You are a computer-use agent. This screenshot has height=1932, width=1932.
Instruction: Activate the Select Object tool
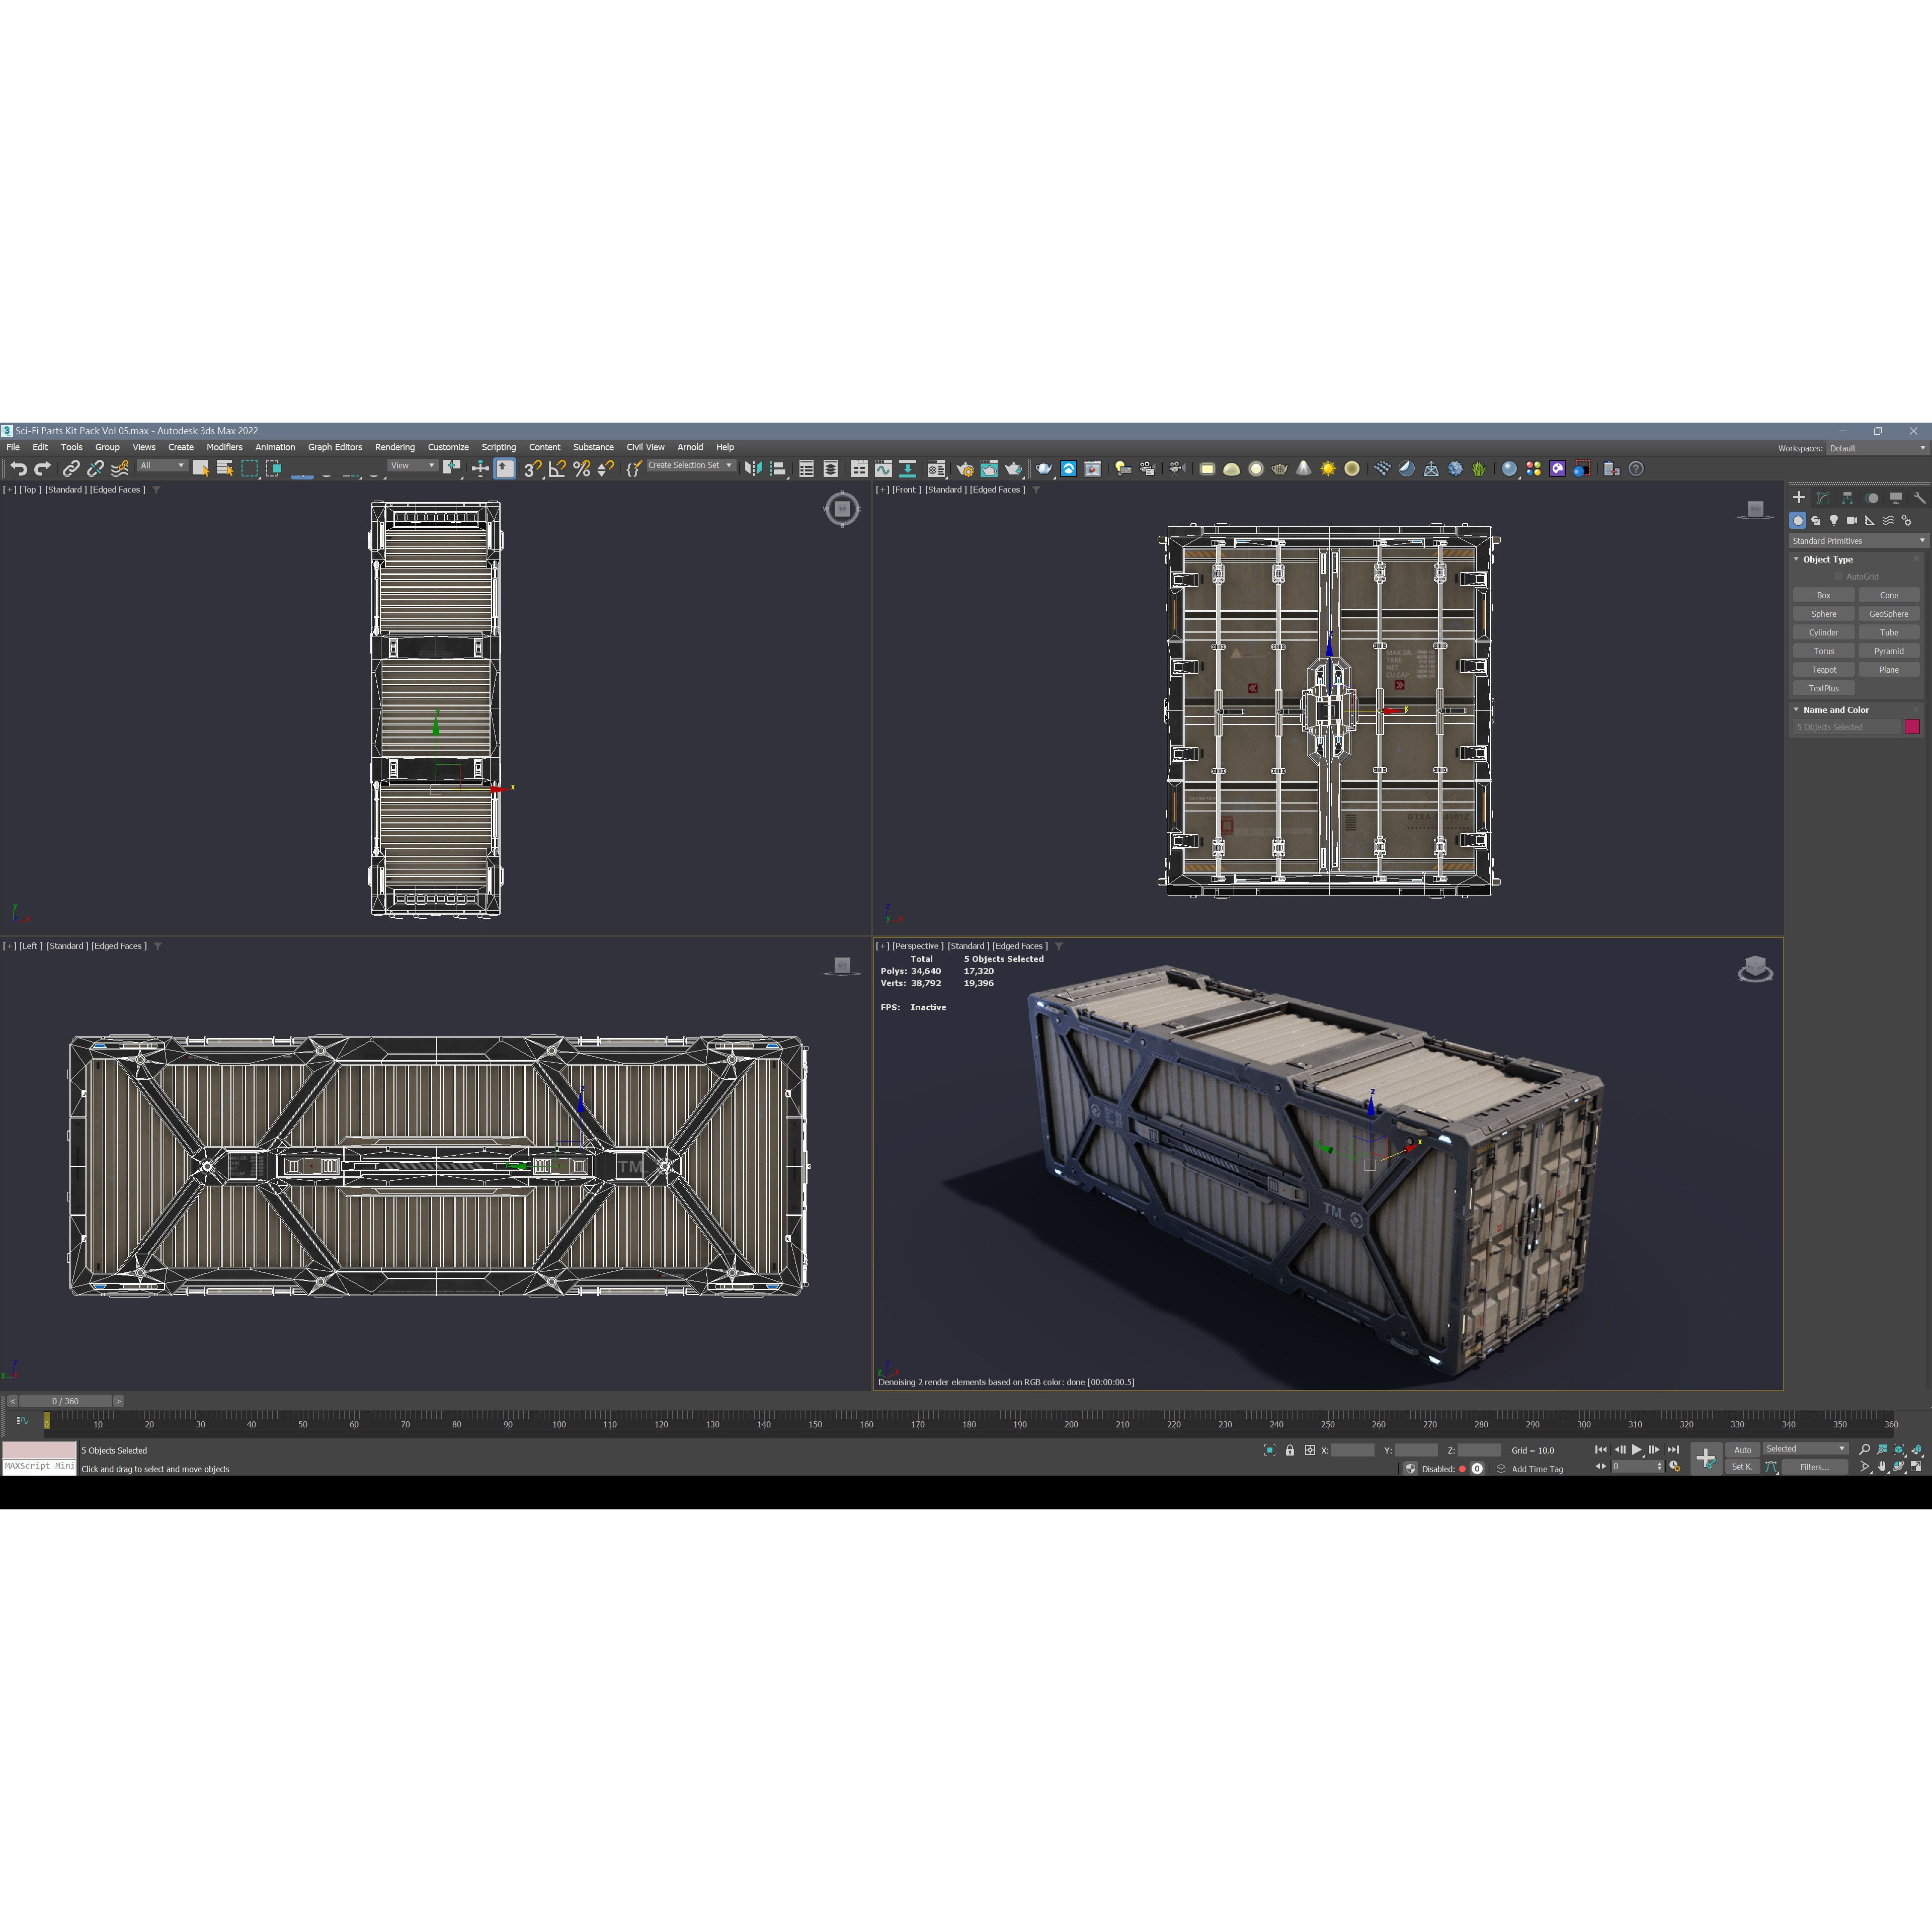pos(200,469)
